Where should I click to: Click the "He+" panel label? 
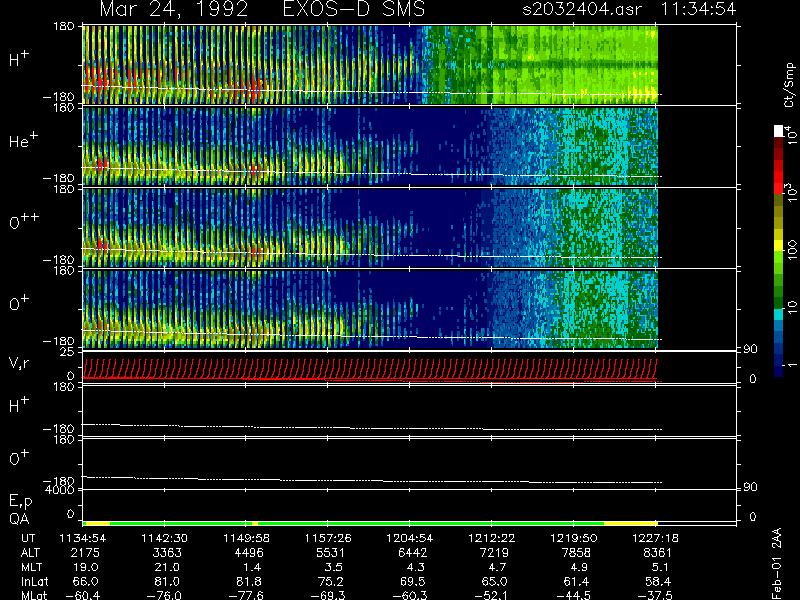coord(22,140)
